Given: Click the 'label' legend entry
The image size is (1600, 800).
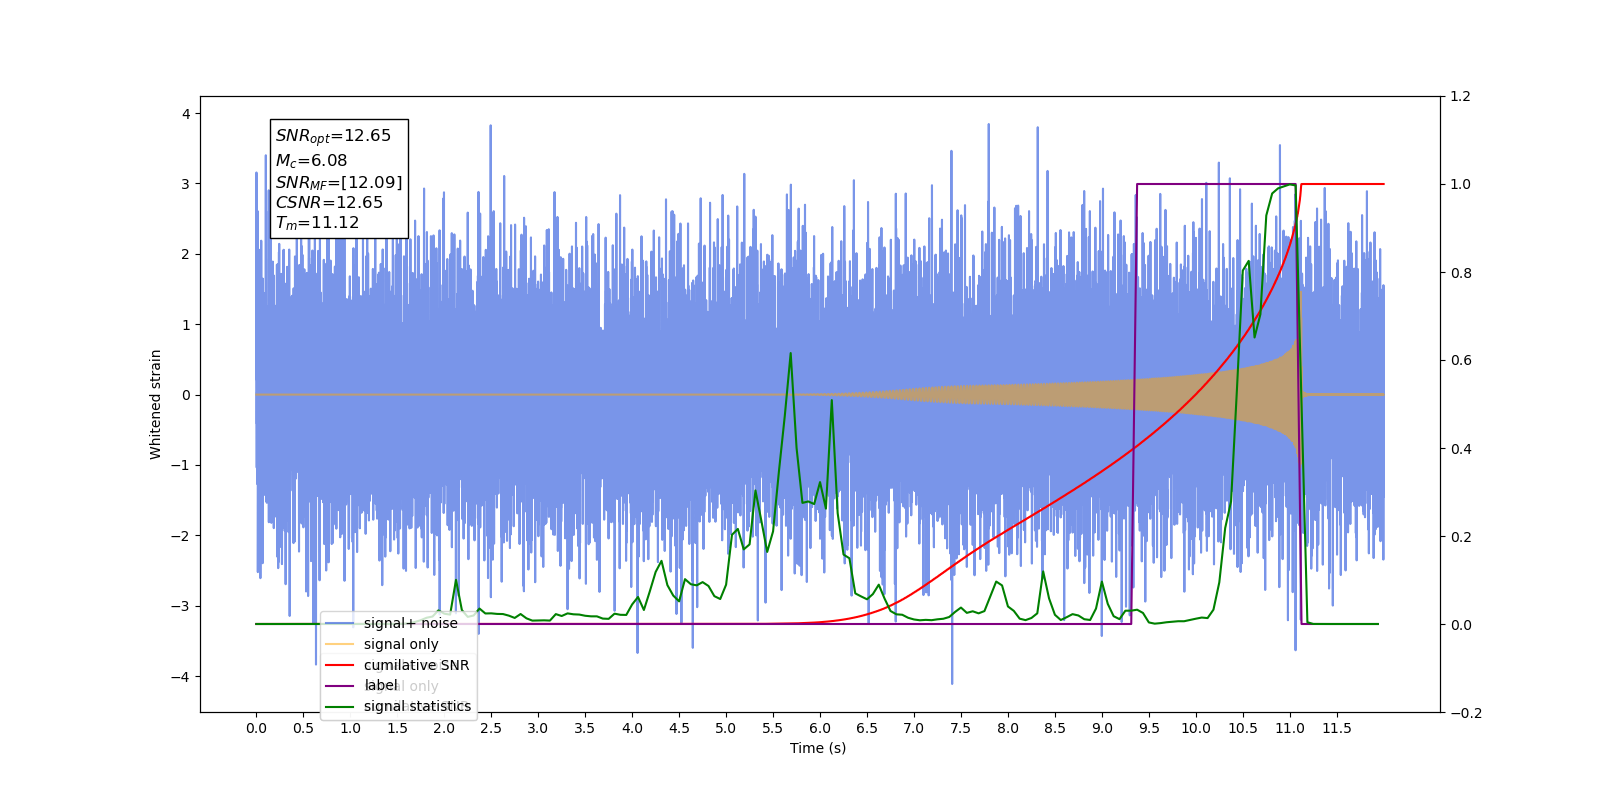Looking at the screenshot, I should 381,685.
